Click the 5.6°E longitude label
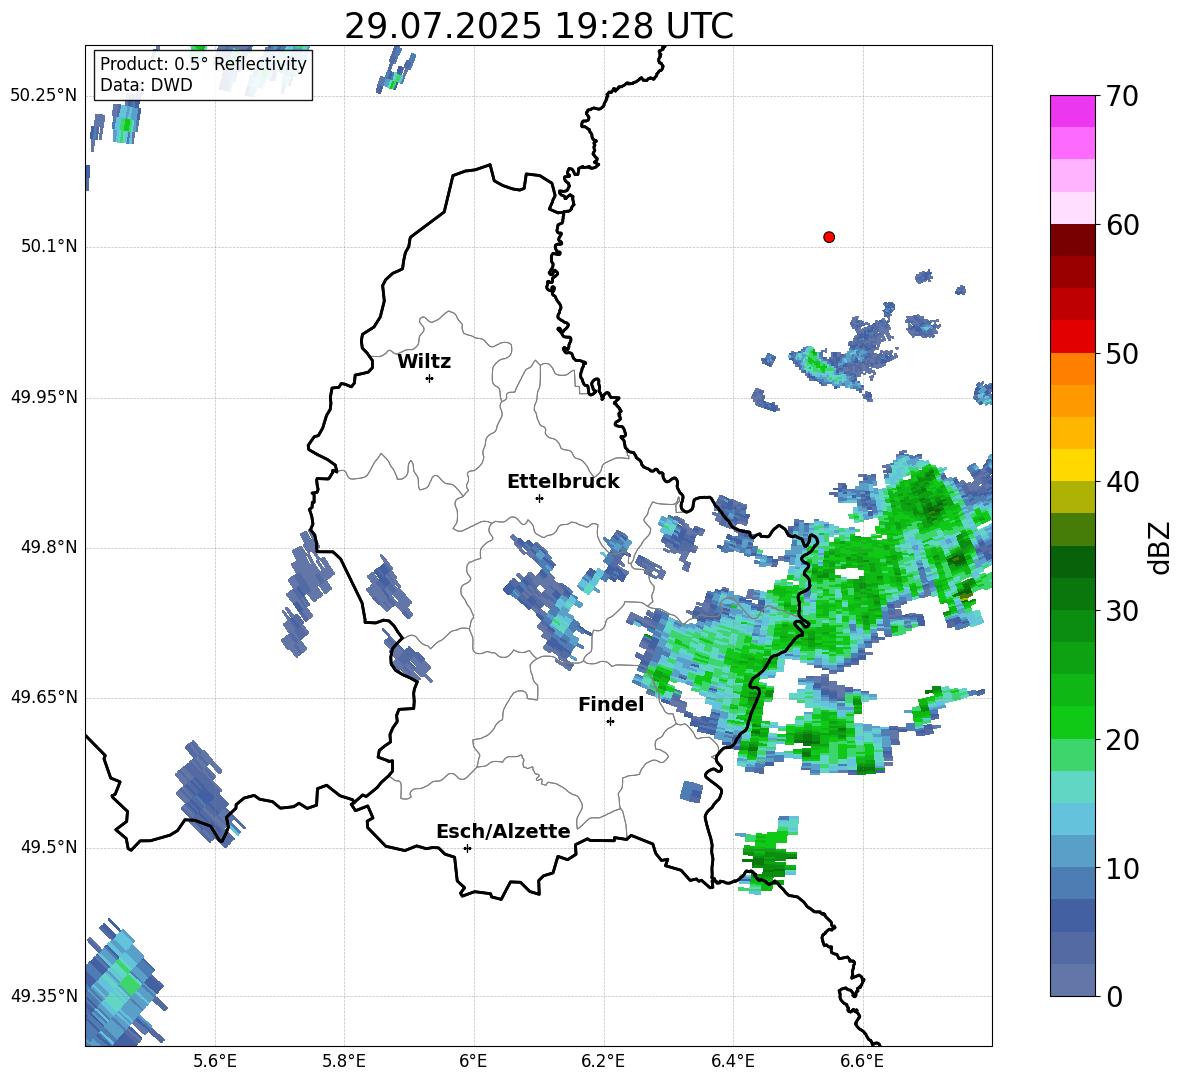 point(215,1061)
